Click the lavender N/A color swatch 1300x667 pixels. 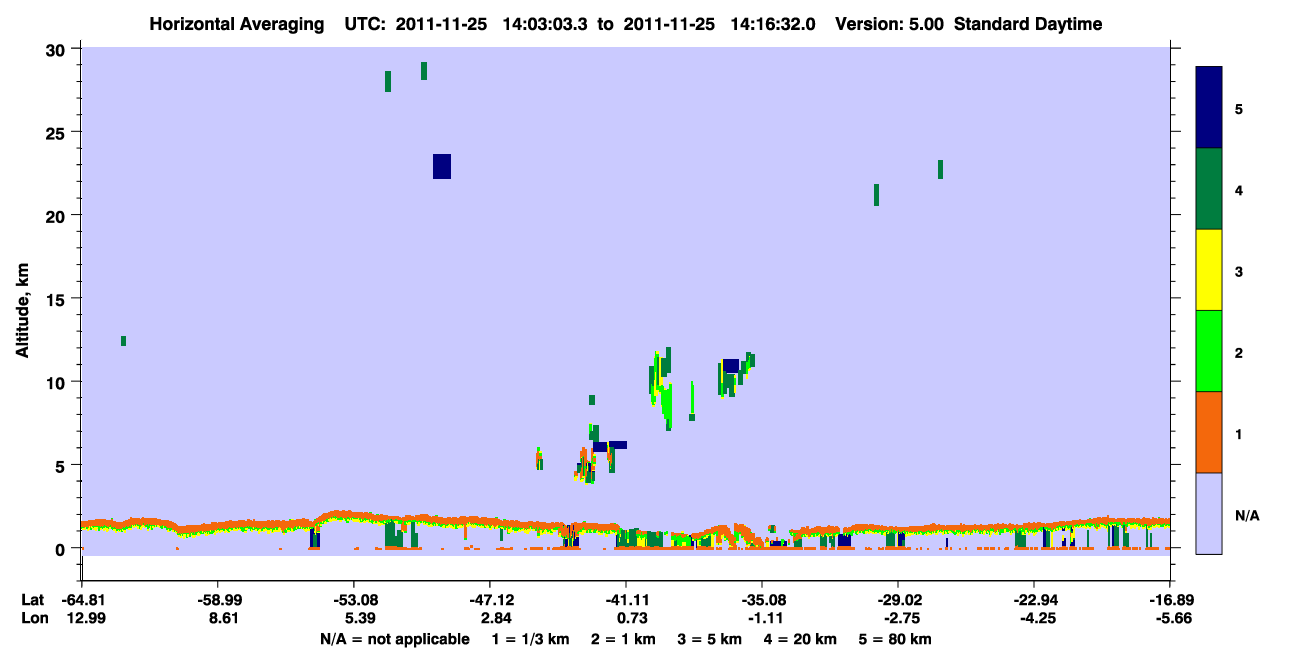click(1209, 513)
